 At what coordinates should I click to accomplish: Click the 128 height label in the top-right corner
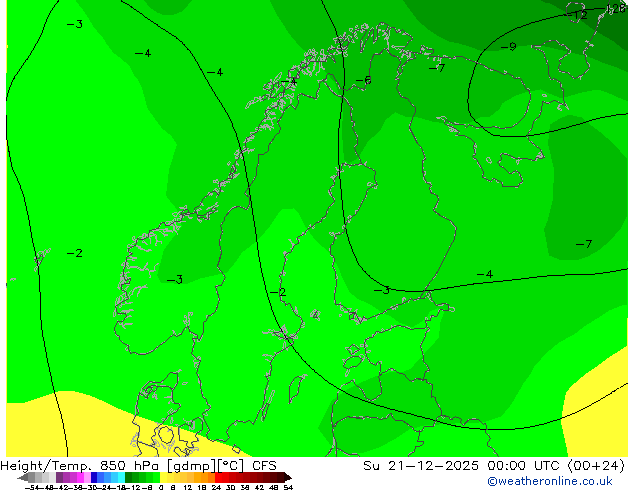[616, 8]
